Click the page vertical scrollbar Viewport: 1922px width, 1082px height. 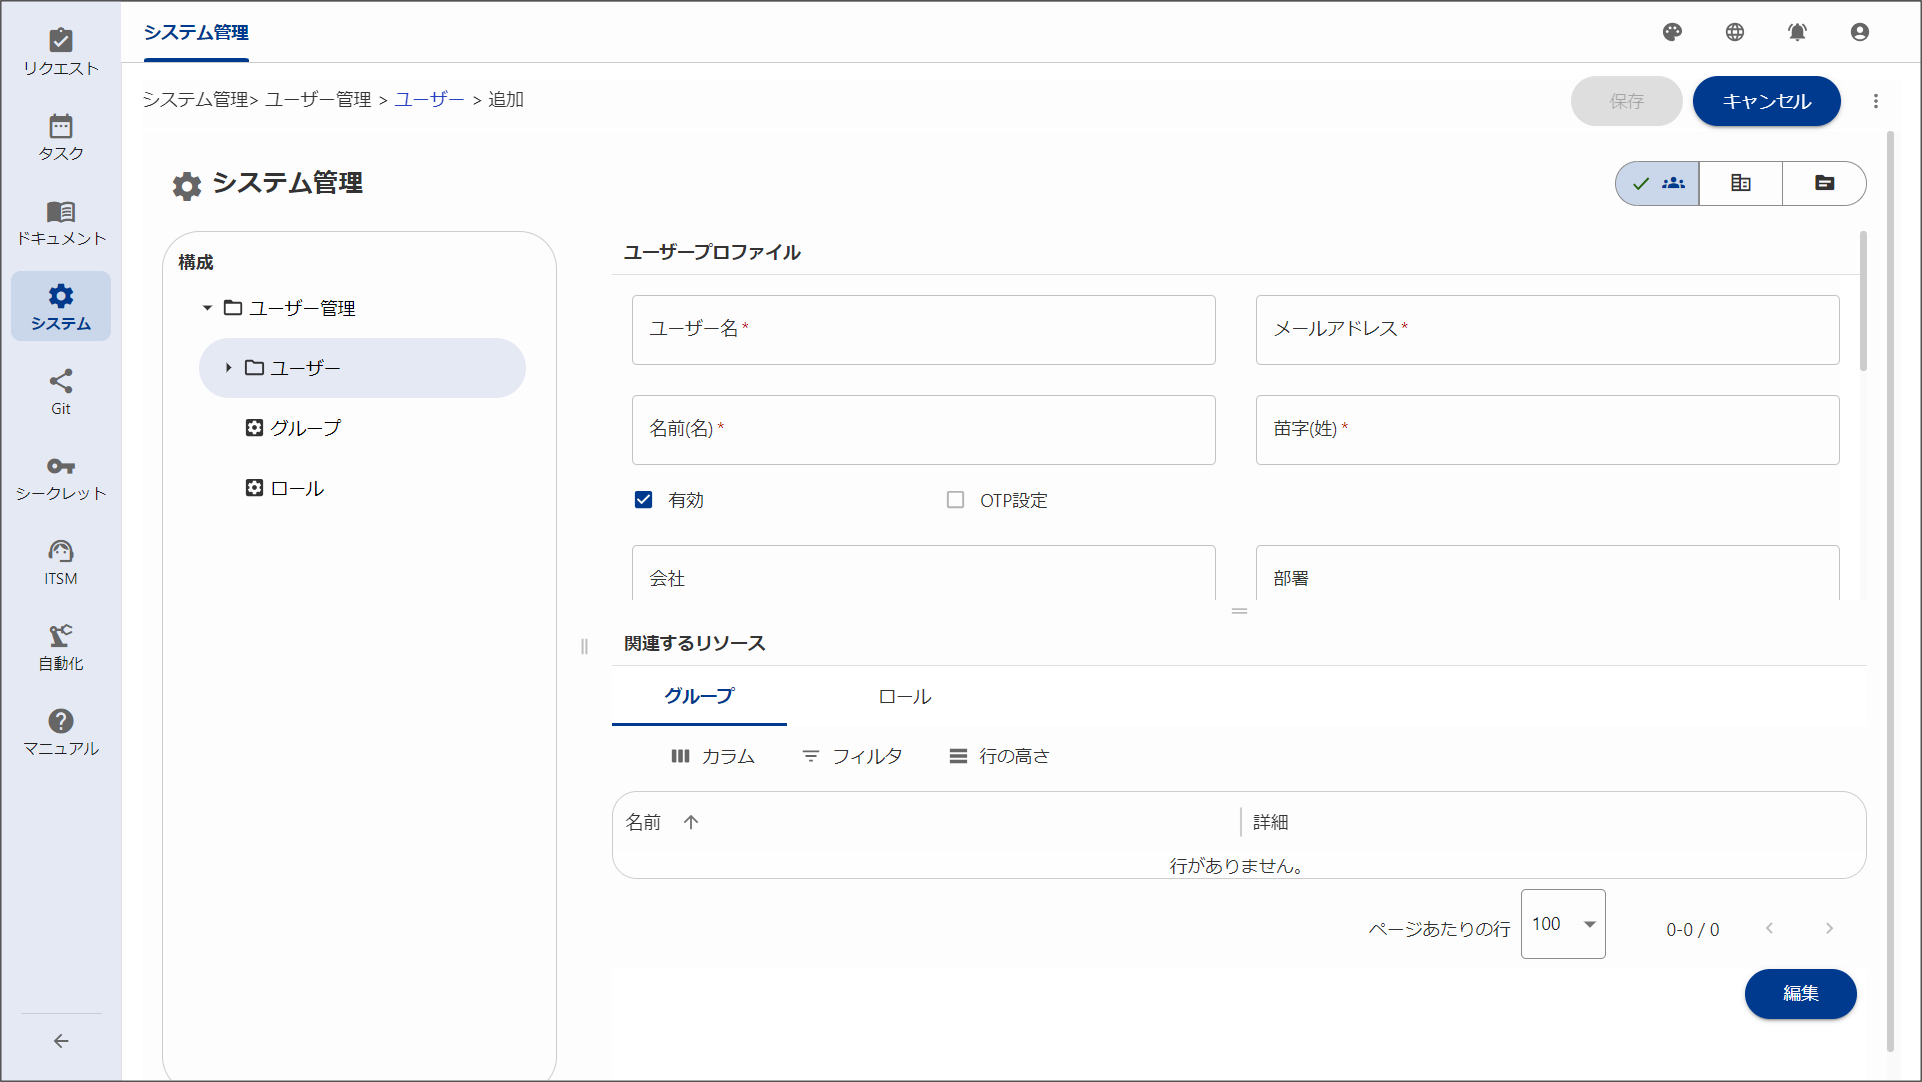coord(1890,590)
